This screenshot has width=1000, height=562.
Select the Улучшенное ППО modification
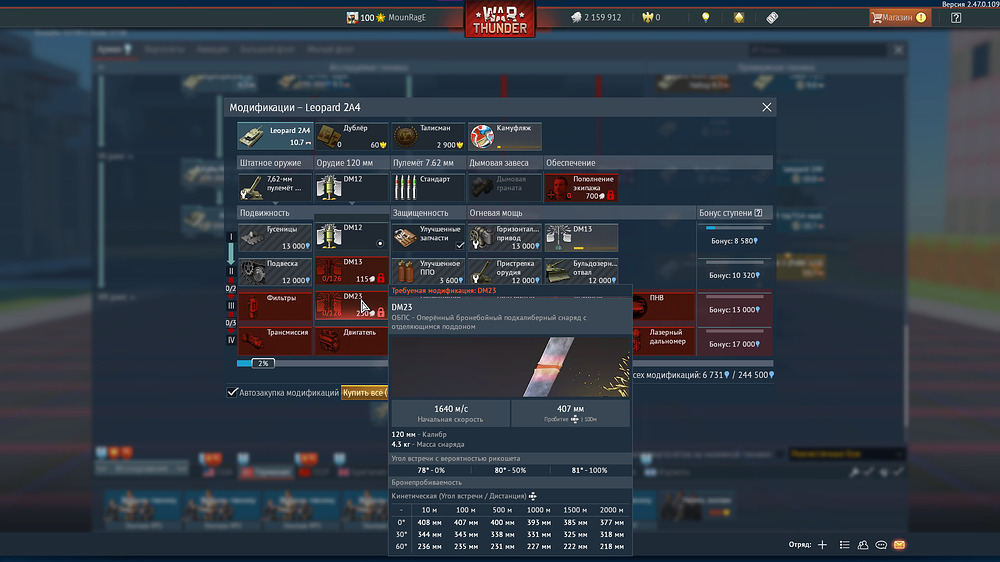pos(428,272)
